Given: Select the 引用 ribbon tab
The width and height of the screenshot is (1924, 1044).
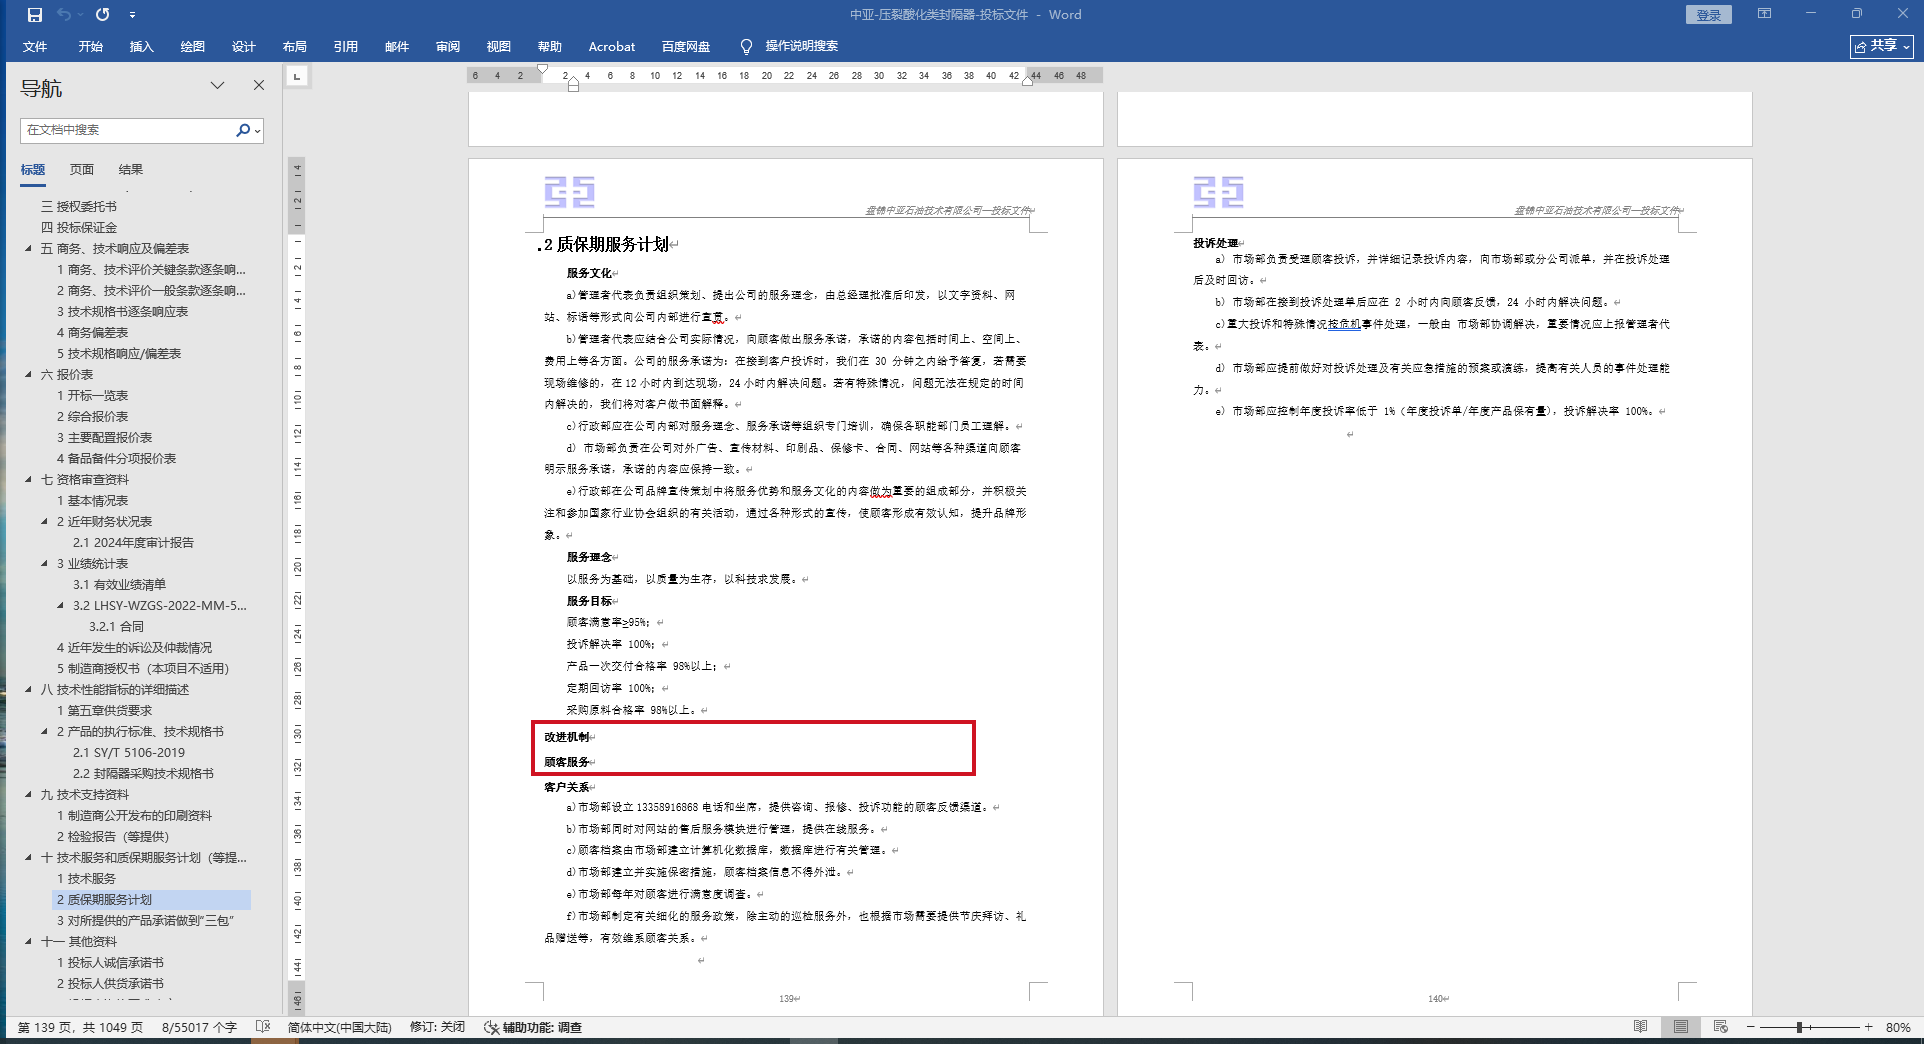Looking at the screenshot, I should pos(346,46).
